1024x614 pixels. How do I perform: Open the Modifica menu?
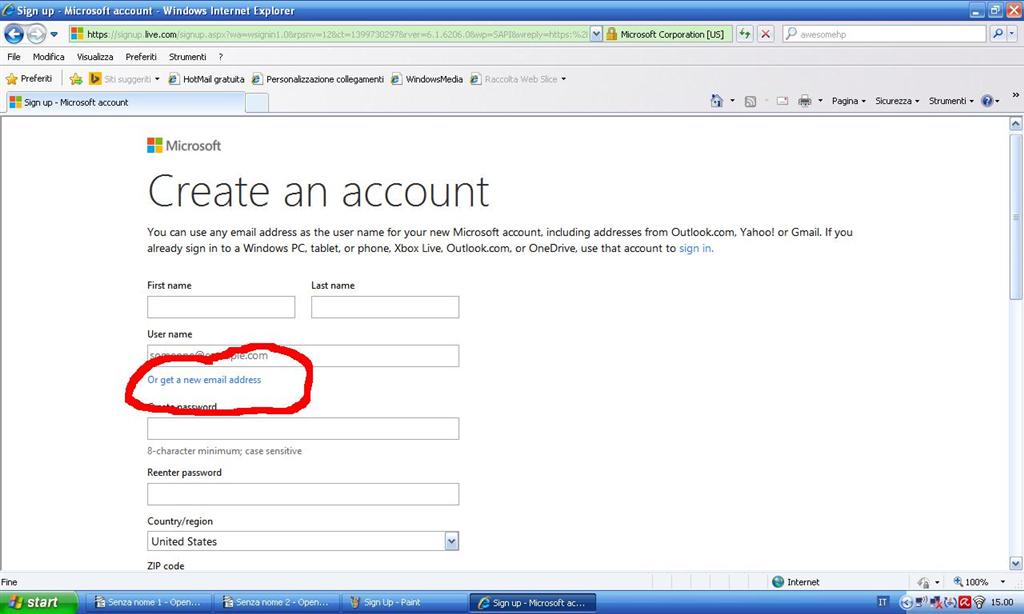[48, 57]
